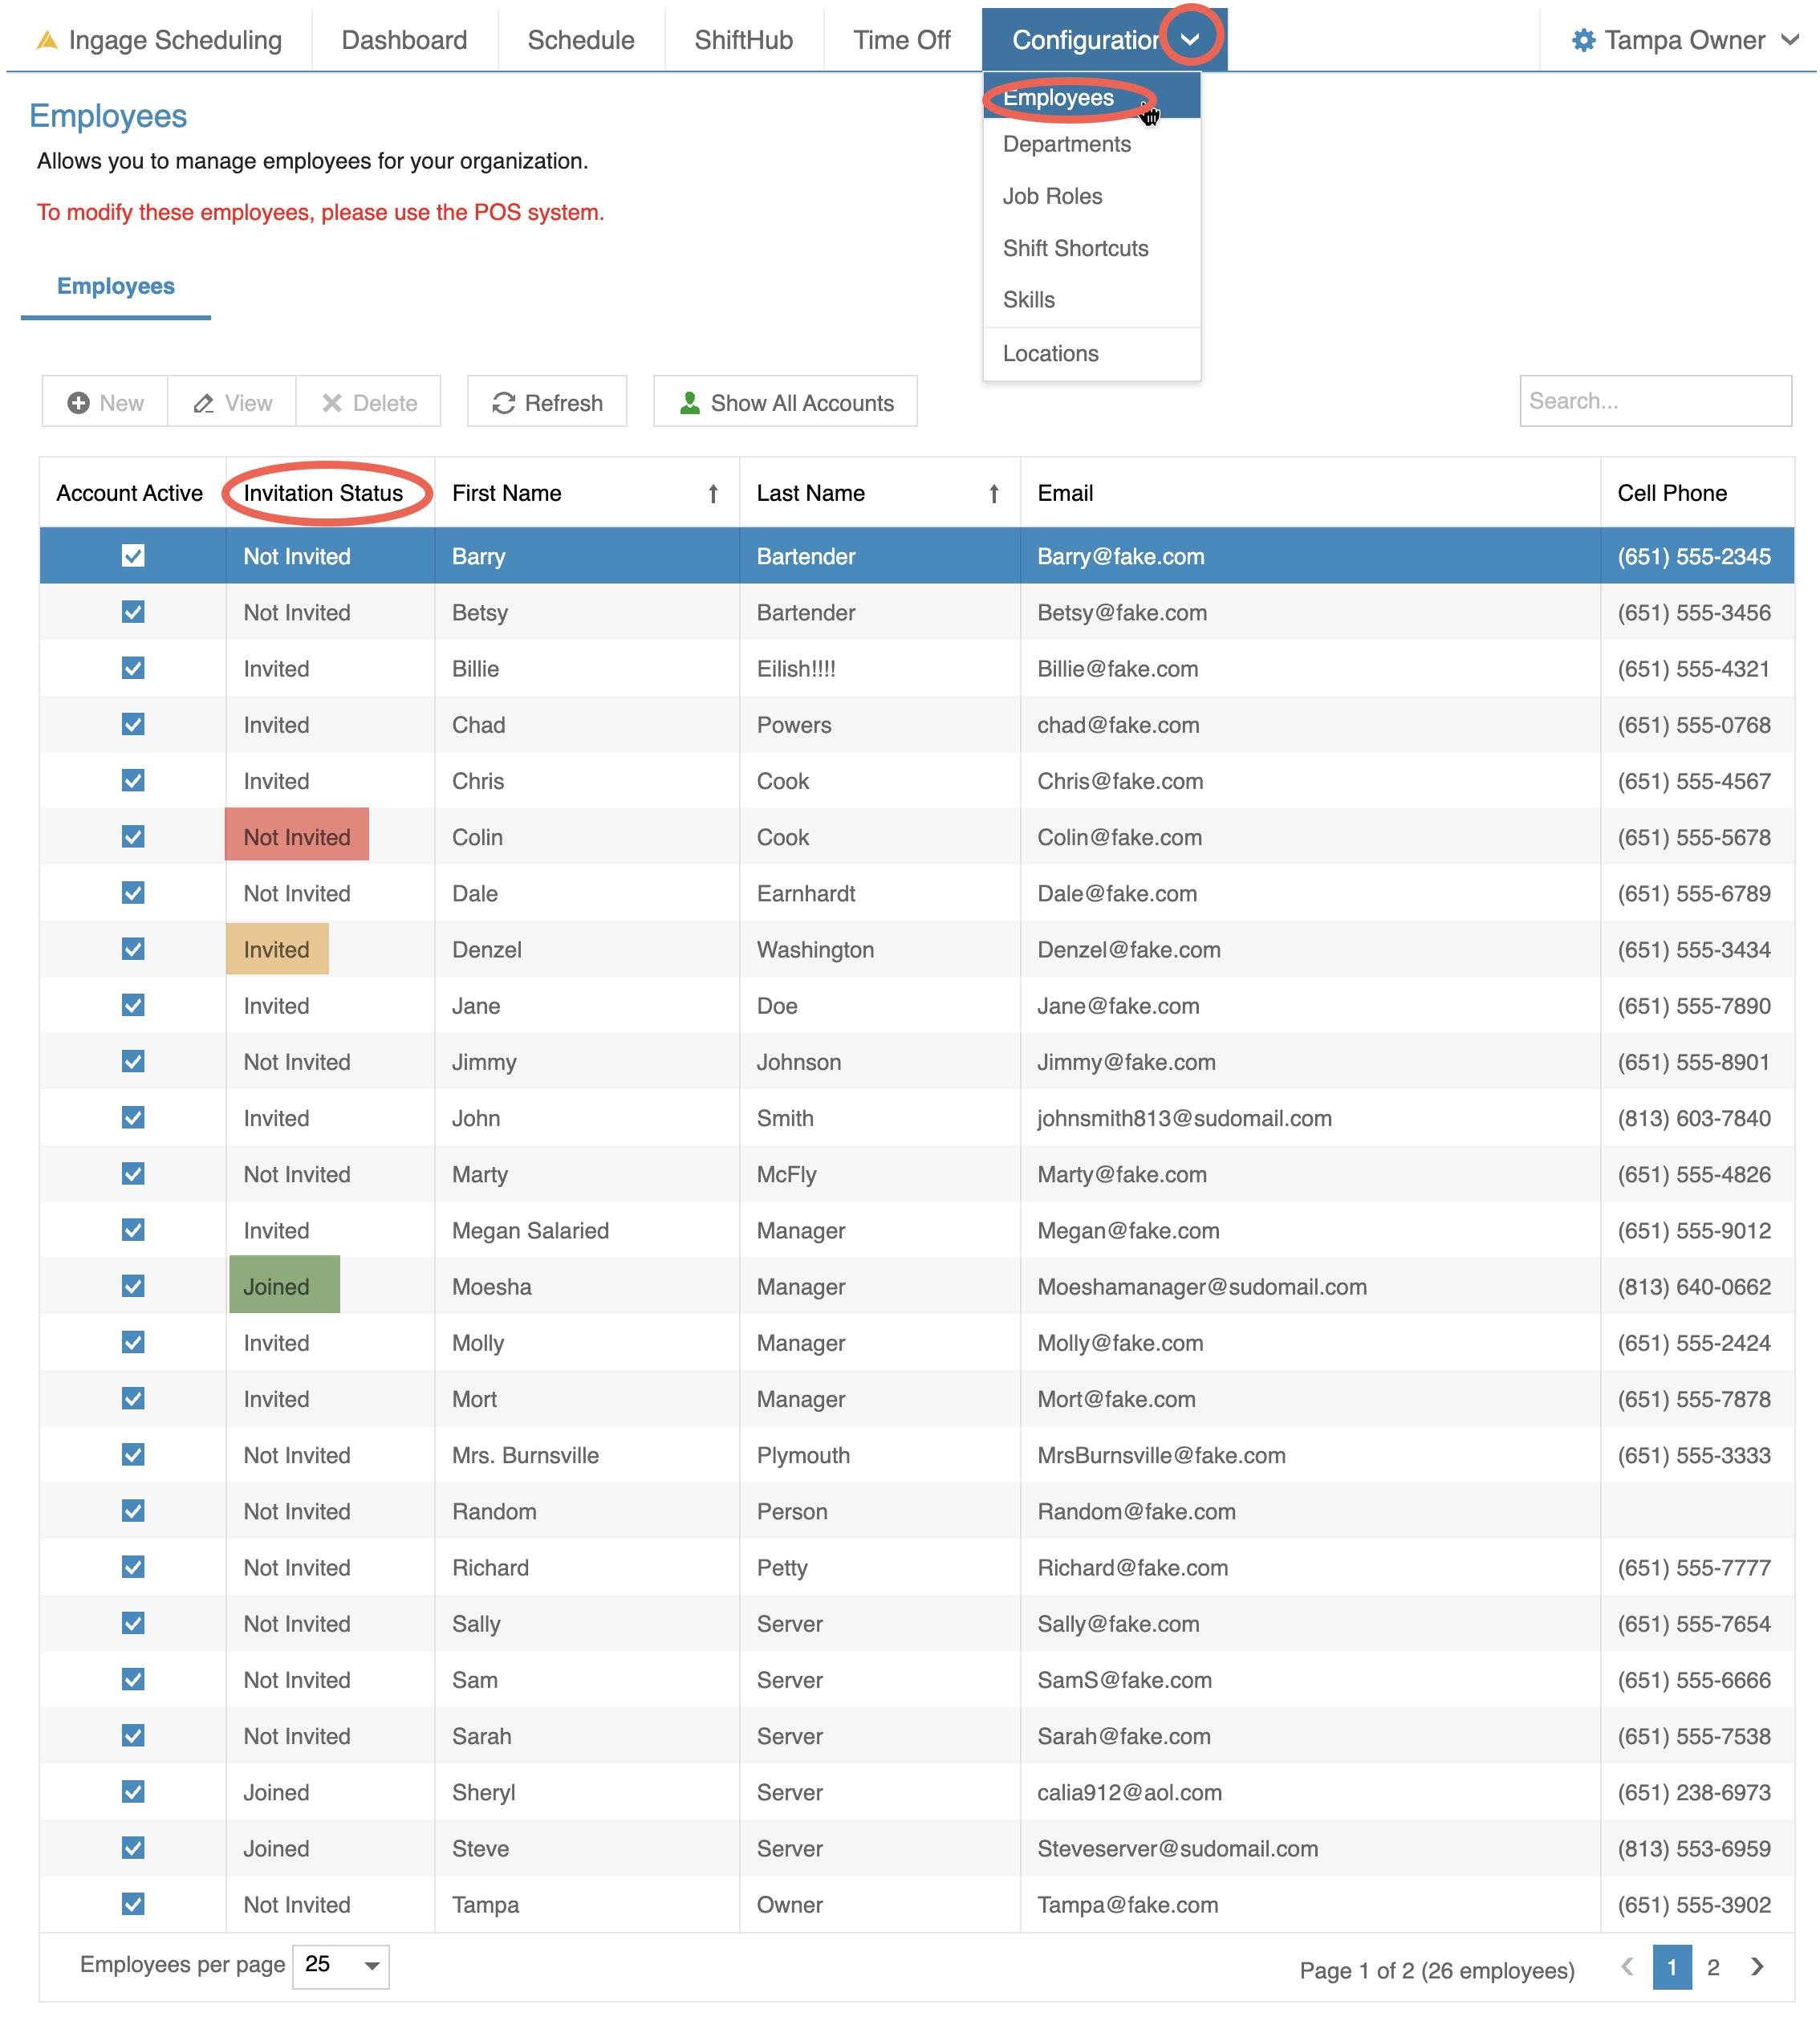Go to page 2 of employees
The height and width of the screenshot is (2021, 1820).
pyautogui.click(x=1713, y=1967)
